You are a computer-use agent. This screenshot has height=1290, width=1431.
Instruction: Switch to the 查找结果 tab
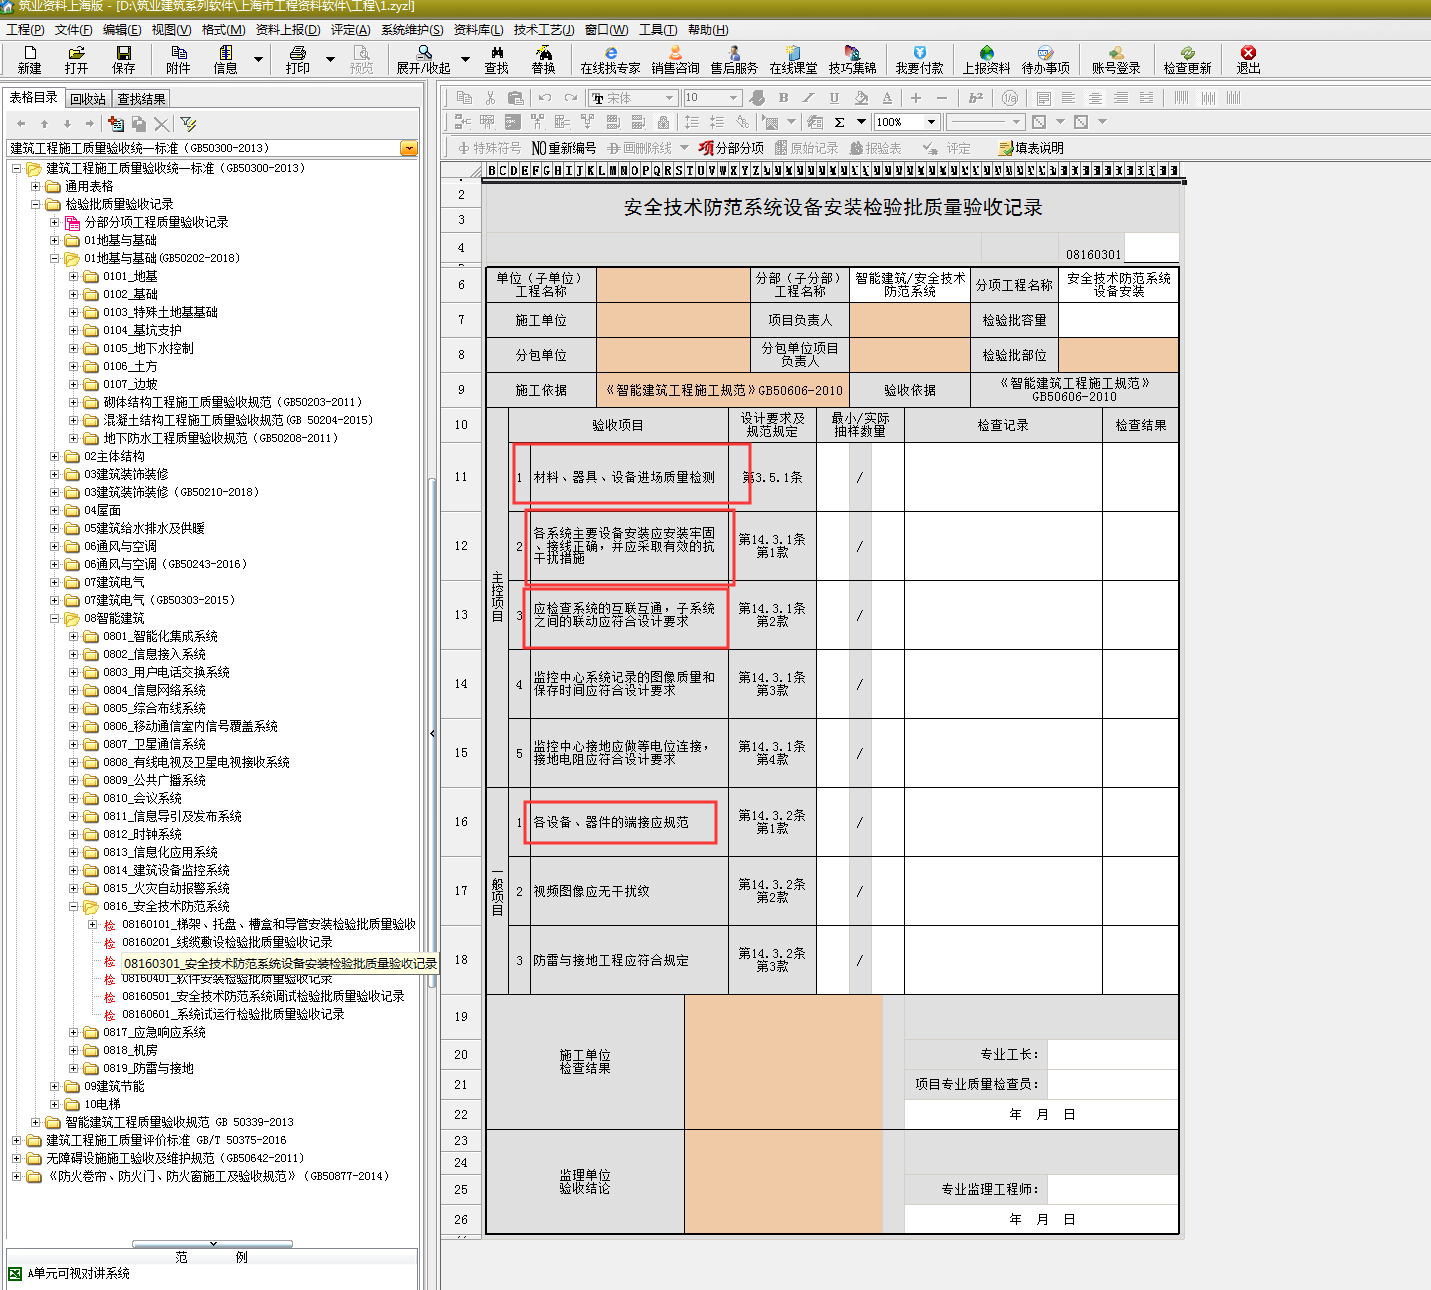click(141, 99)
